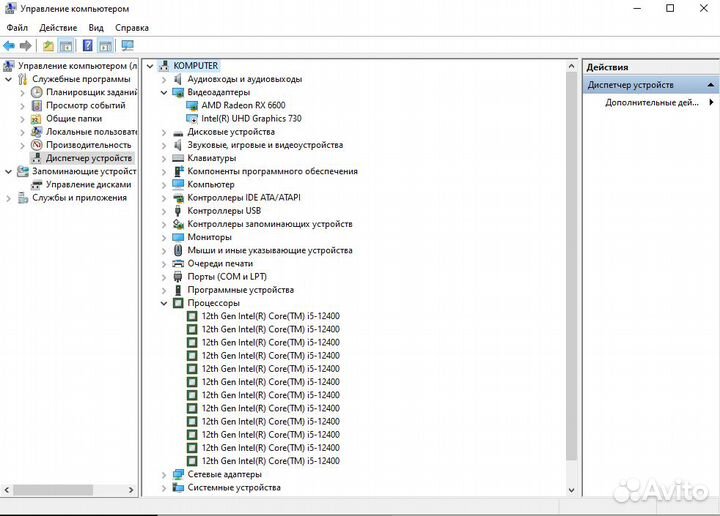Collapse Диспетчер устройств actions section arrow

[711, 85]
